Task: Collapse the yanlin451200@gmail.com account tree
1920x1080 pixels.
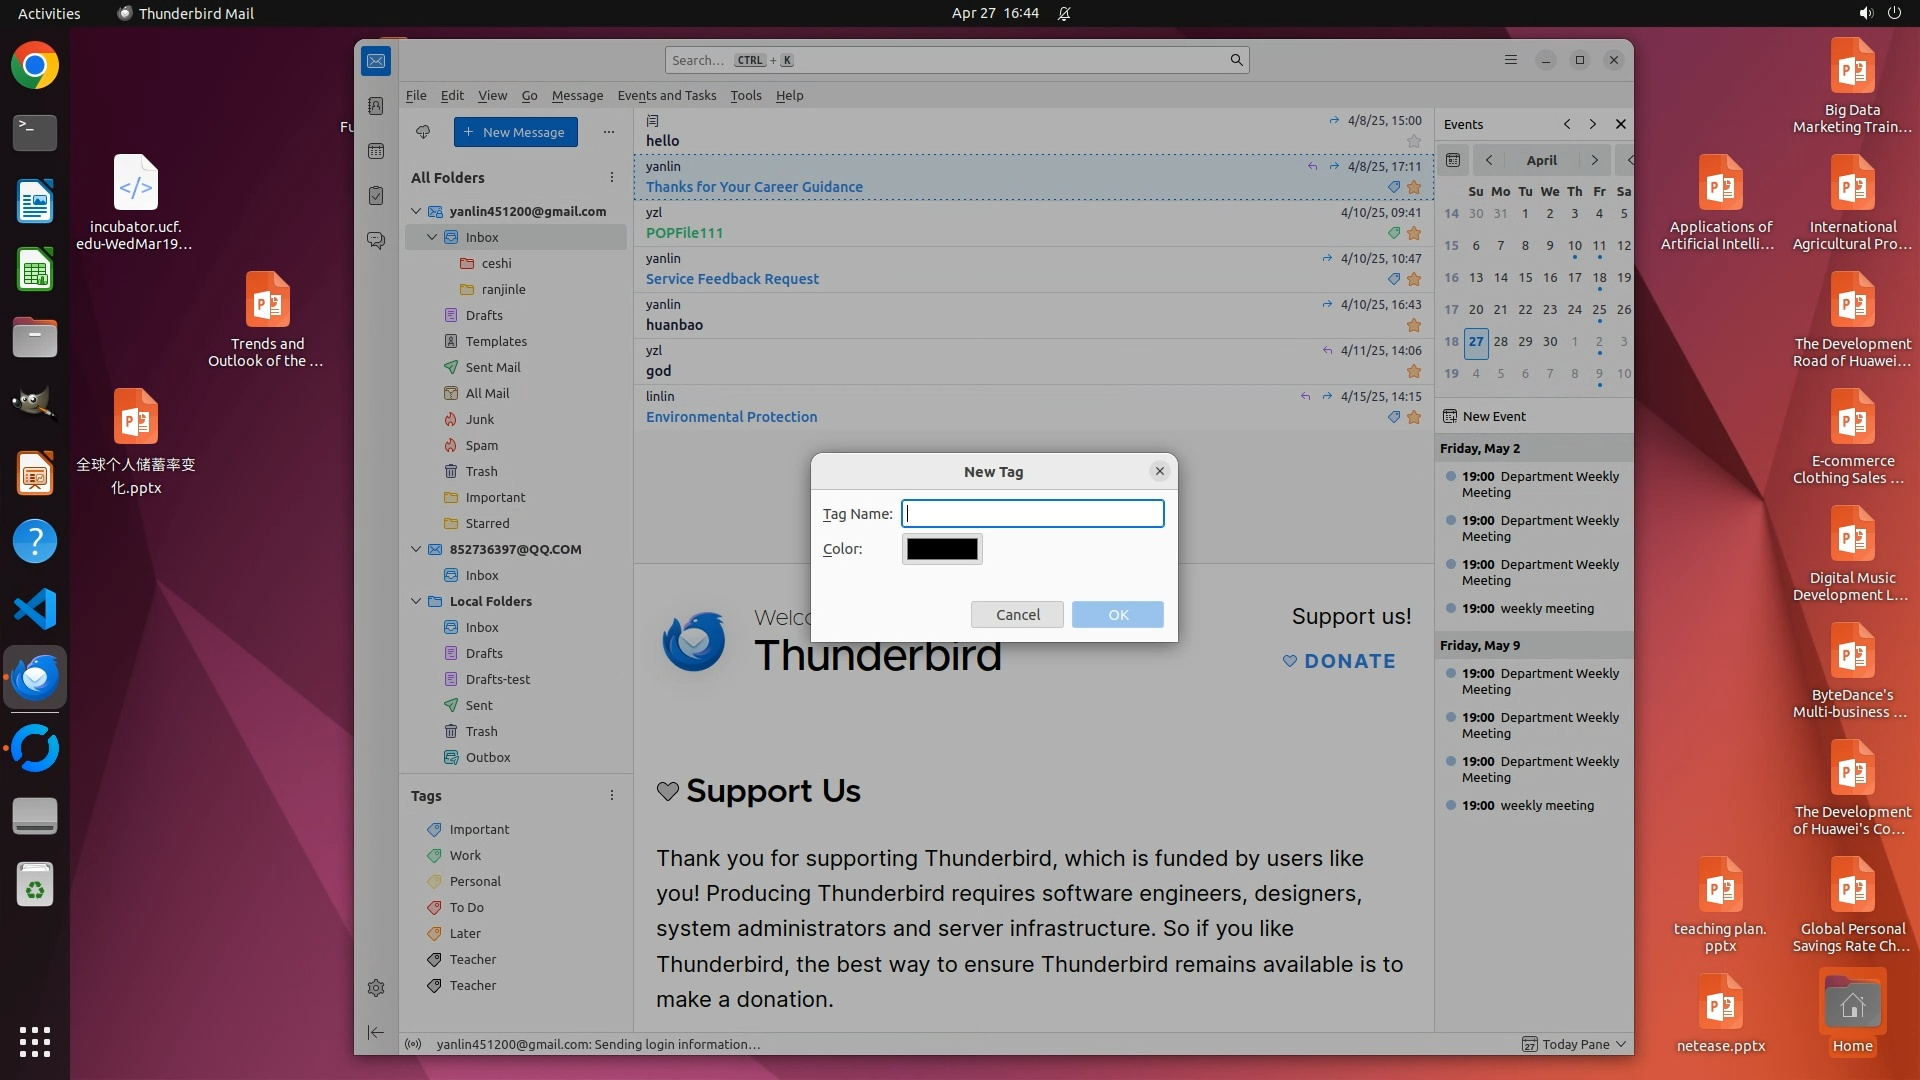Action: tap(416, 211)
